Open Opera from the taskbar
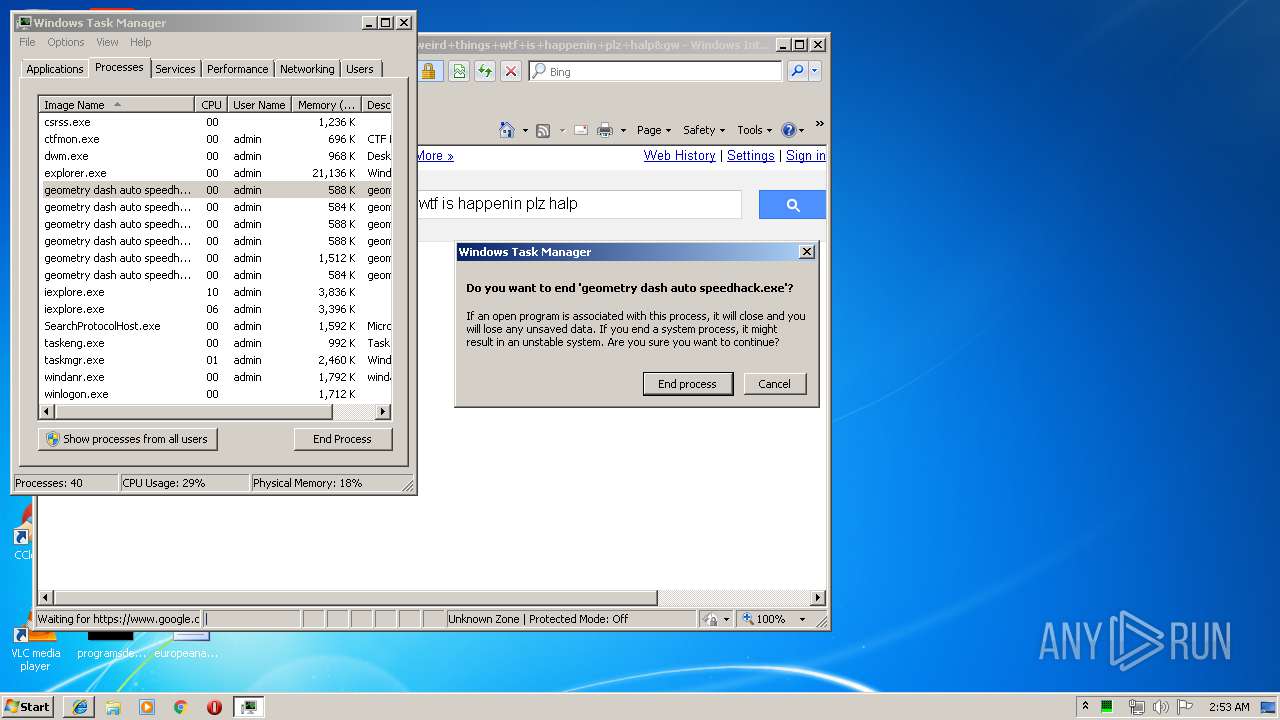 [x=214, y=707]
